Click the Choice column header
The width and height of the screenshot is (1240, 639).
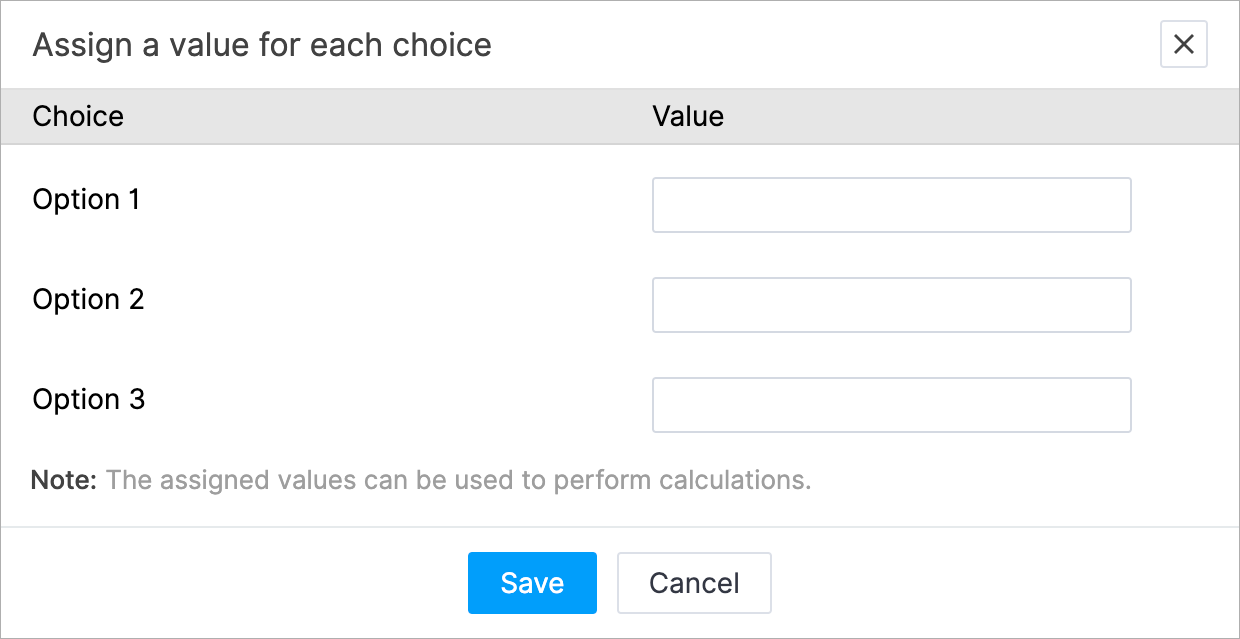click(x=78, y=116)
